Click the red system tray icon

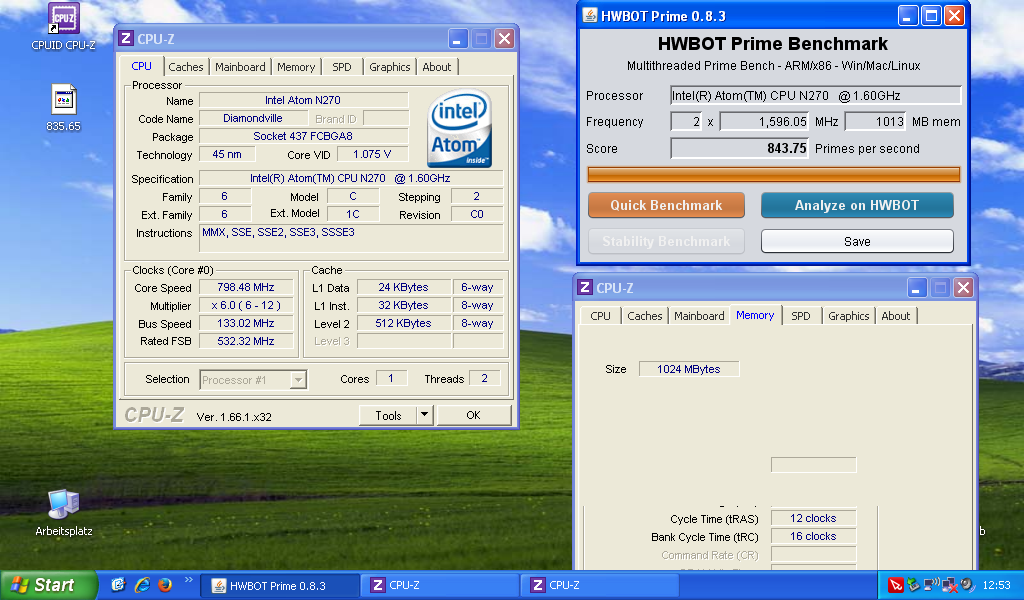coord(895,585)
